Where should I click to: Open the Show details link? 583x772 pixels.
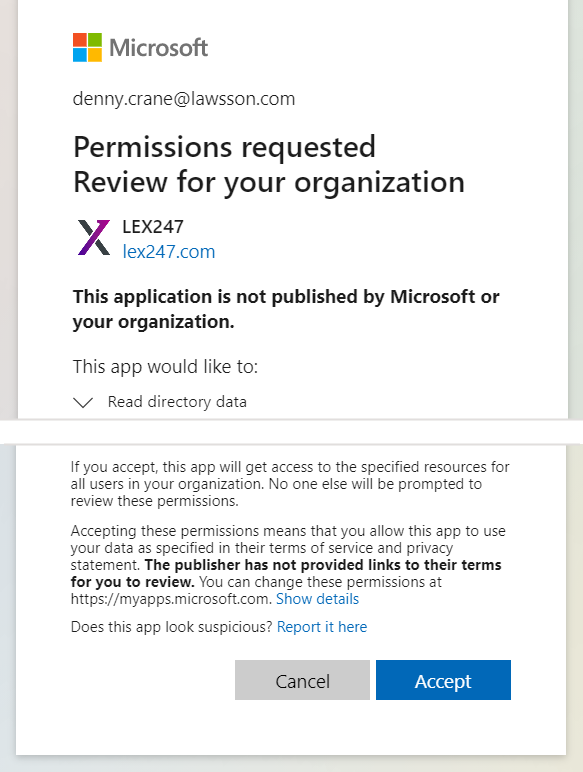[x=317, y=599]
